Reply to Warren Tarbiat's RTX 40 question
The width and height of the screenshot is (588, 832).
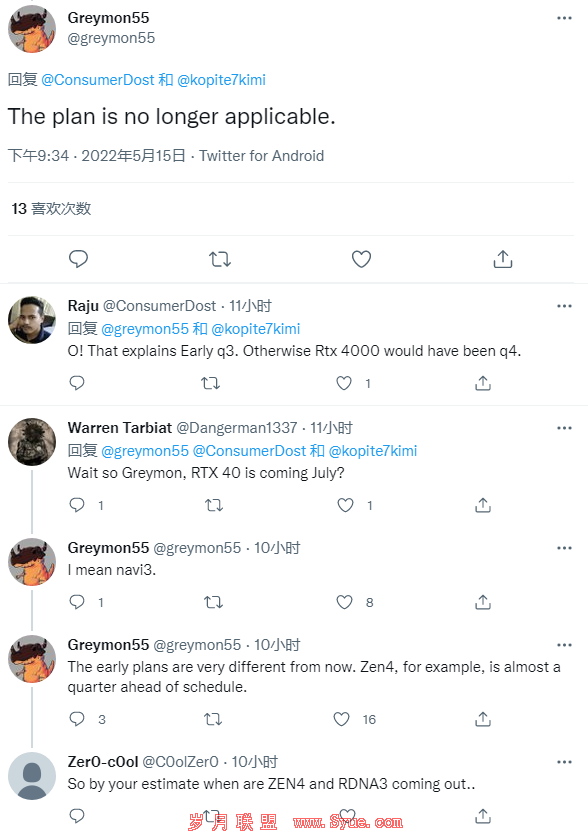pos(77,505)
